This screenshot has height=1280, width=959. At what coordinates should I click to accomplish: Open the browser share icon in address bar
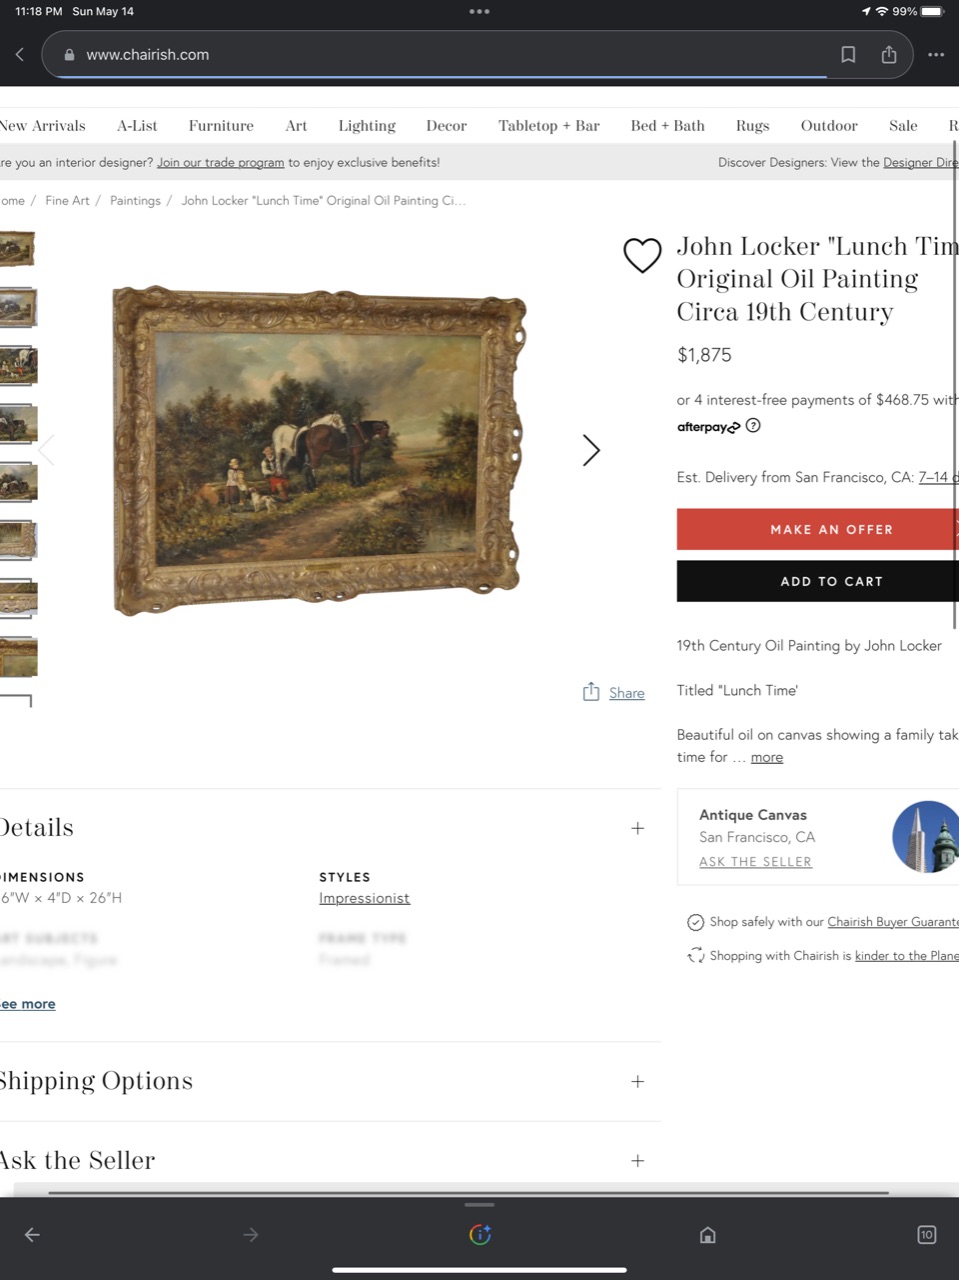point(889,55)
